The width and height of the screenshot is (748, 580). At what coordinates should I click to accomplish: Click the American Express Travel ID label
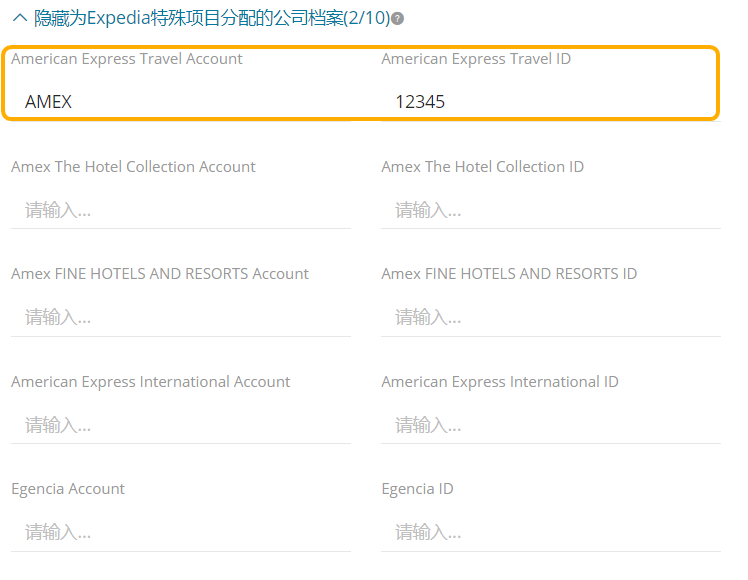476,59
